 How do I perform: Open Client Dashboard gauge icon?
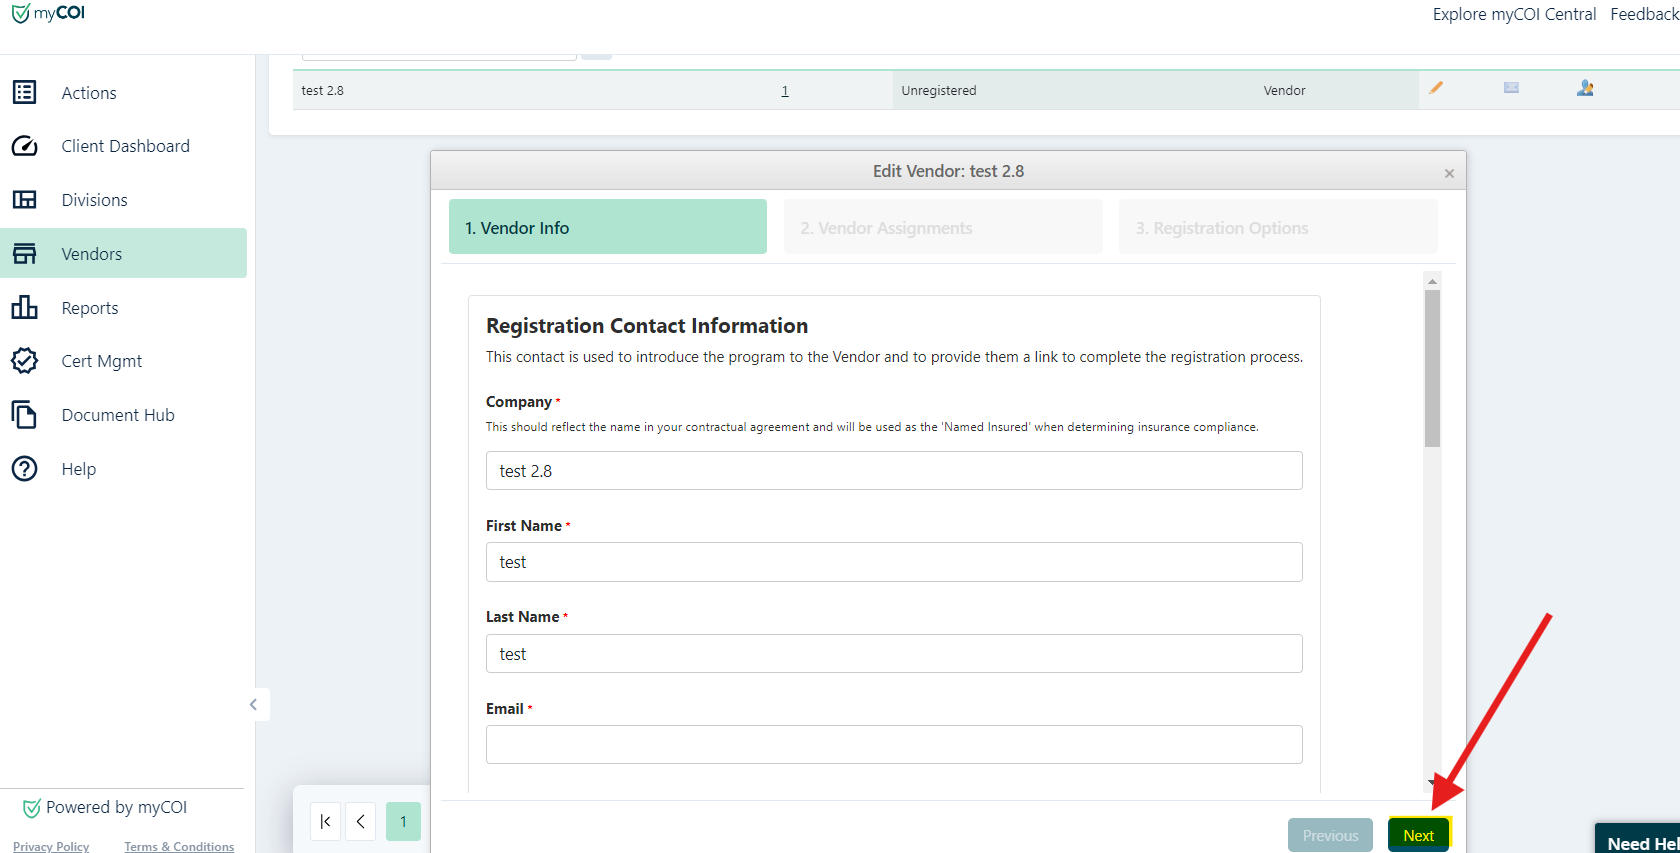(24, 146)
